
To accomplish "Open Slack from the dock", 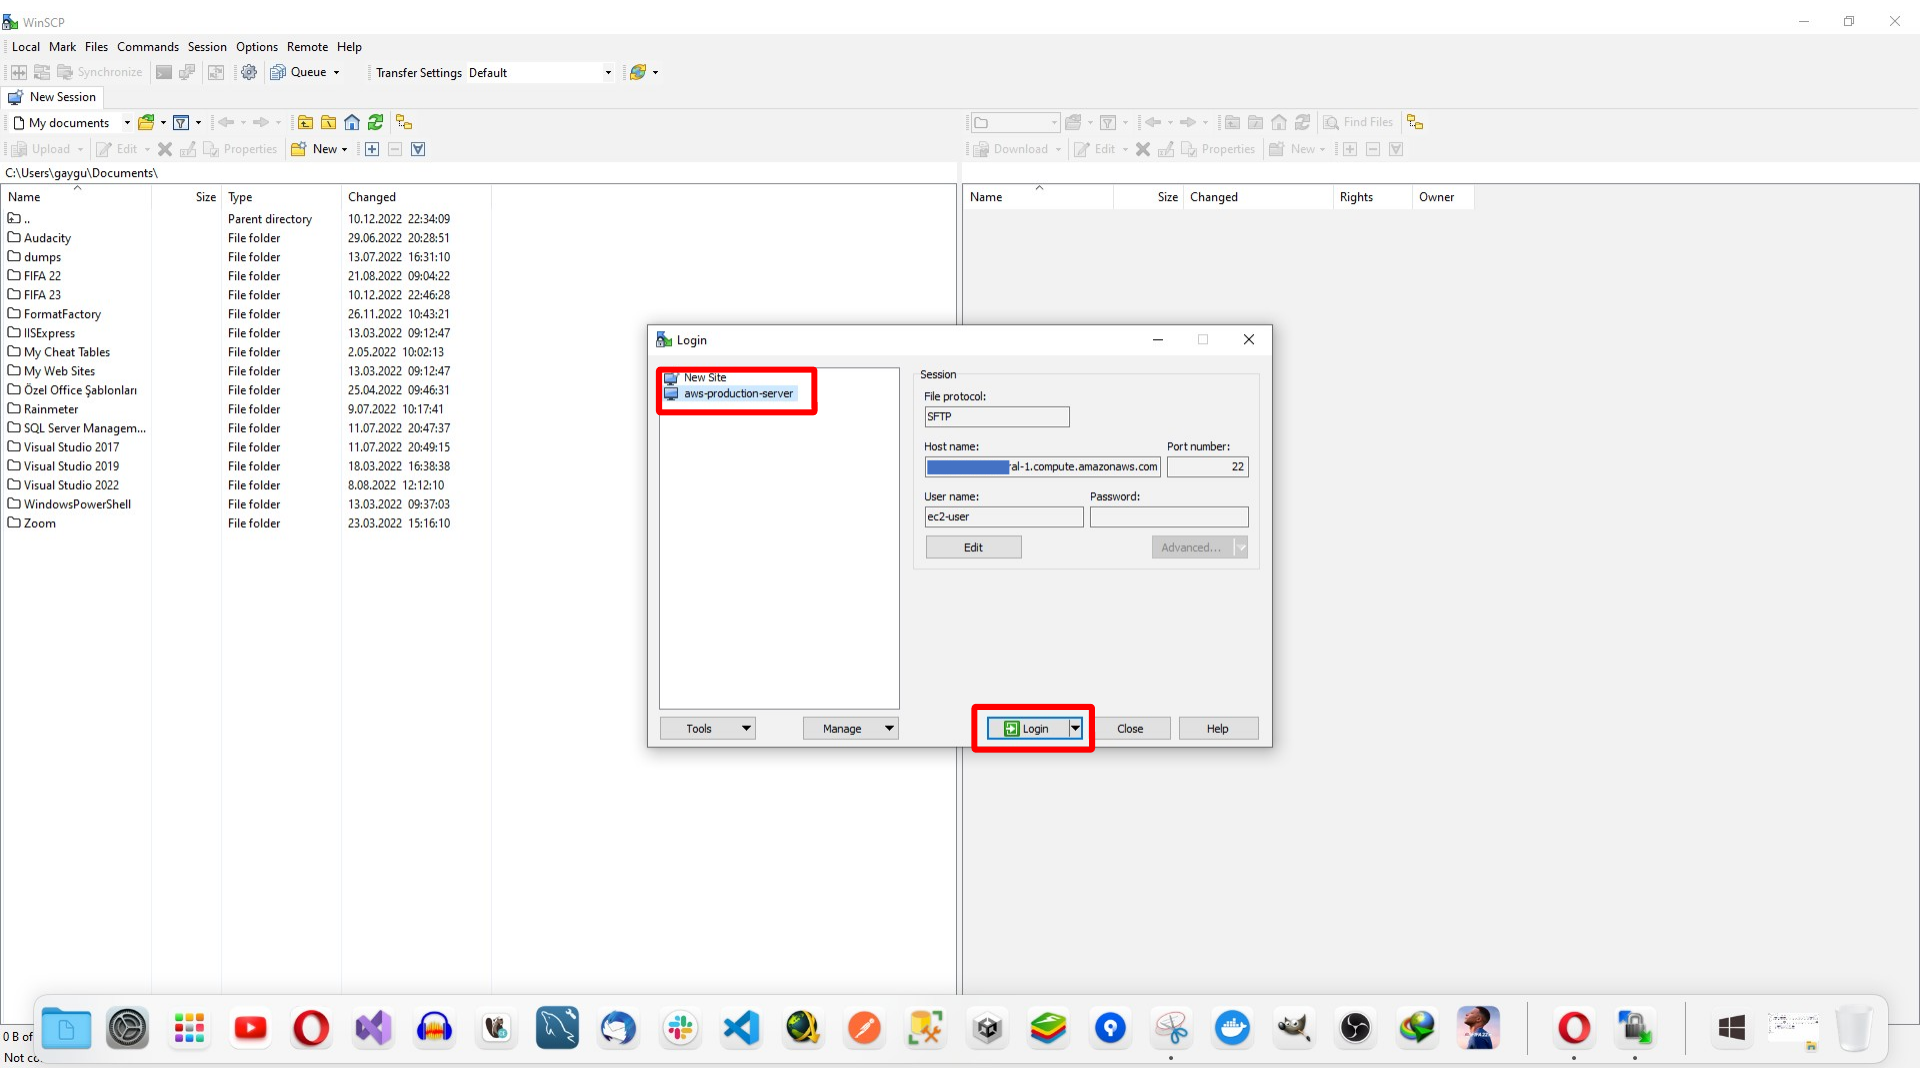I will pyautogui.click(x=680, y=1028).
